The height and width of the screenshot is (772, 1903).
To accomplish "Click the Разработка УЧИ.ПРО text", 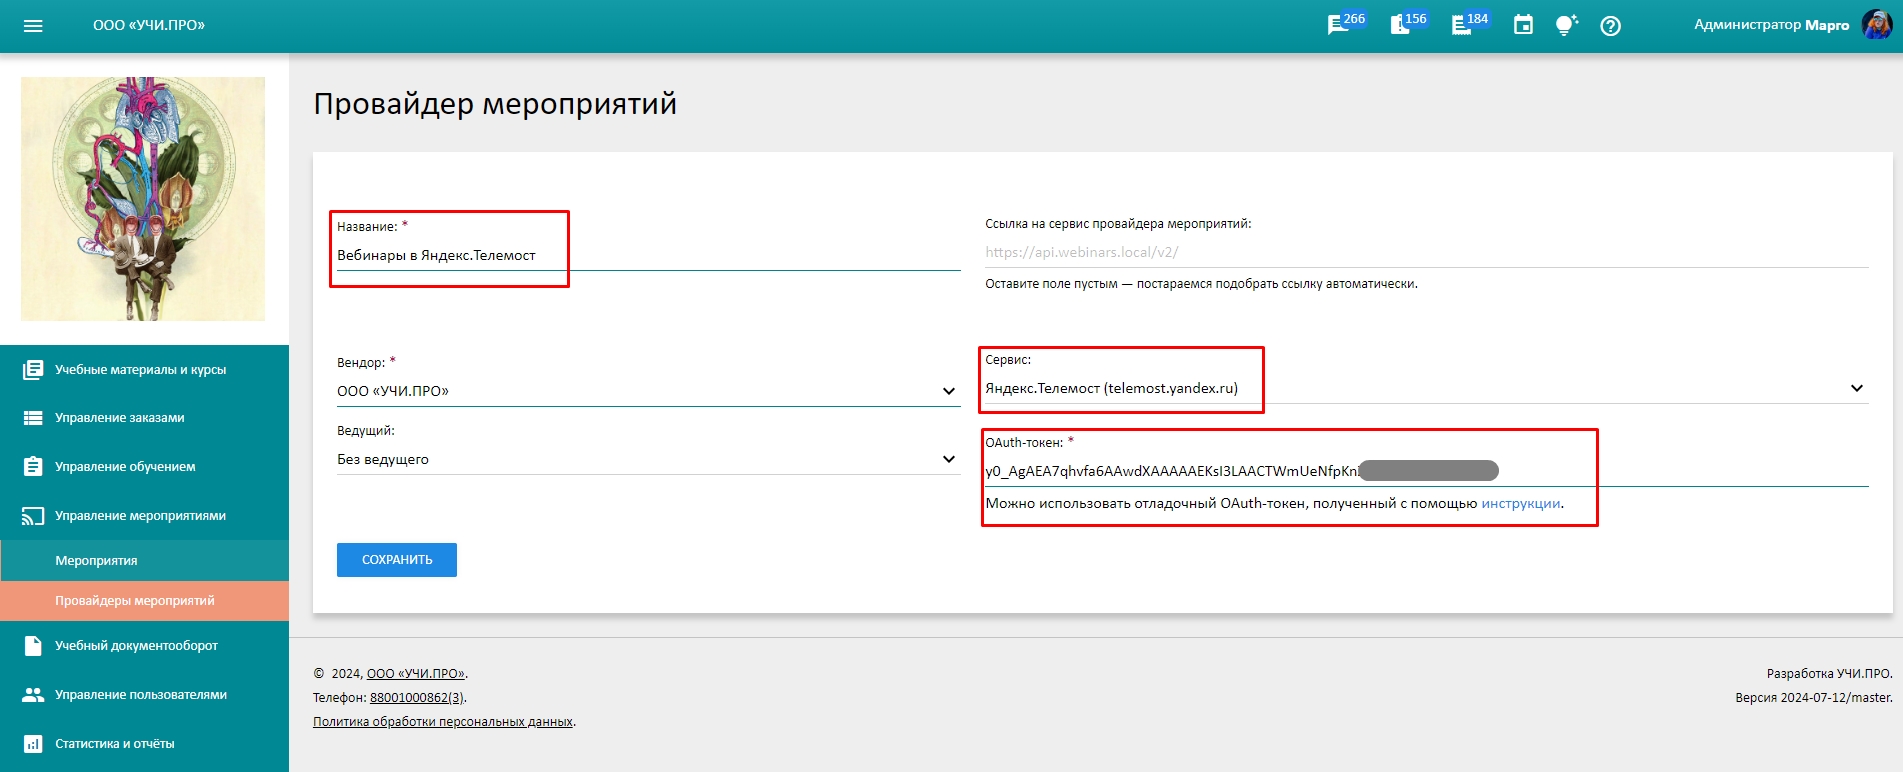I will 1829,674.
